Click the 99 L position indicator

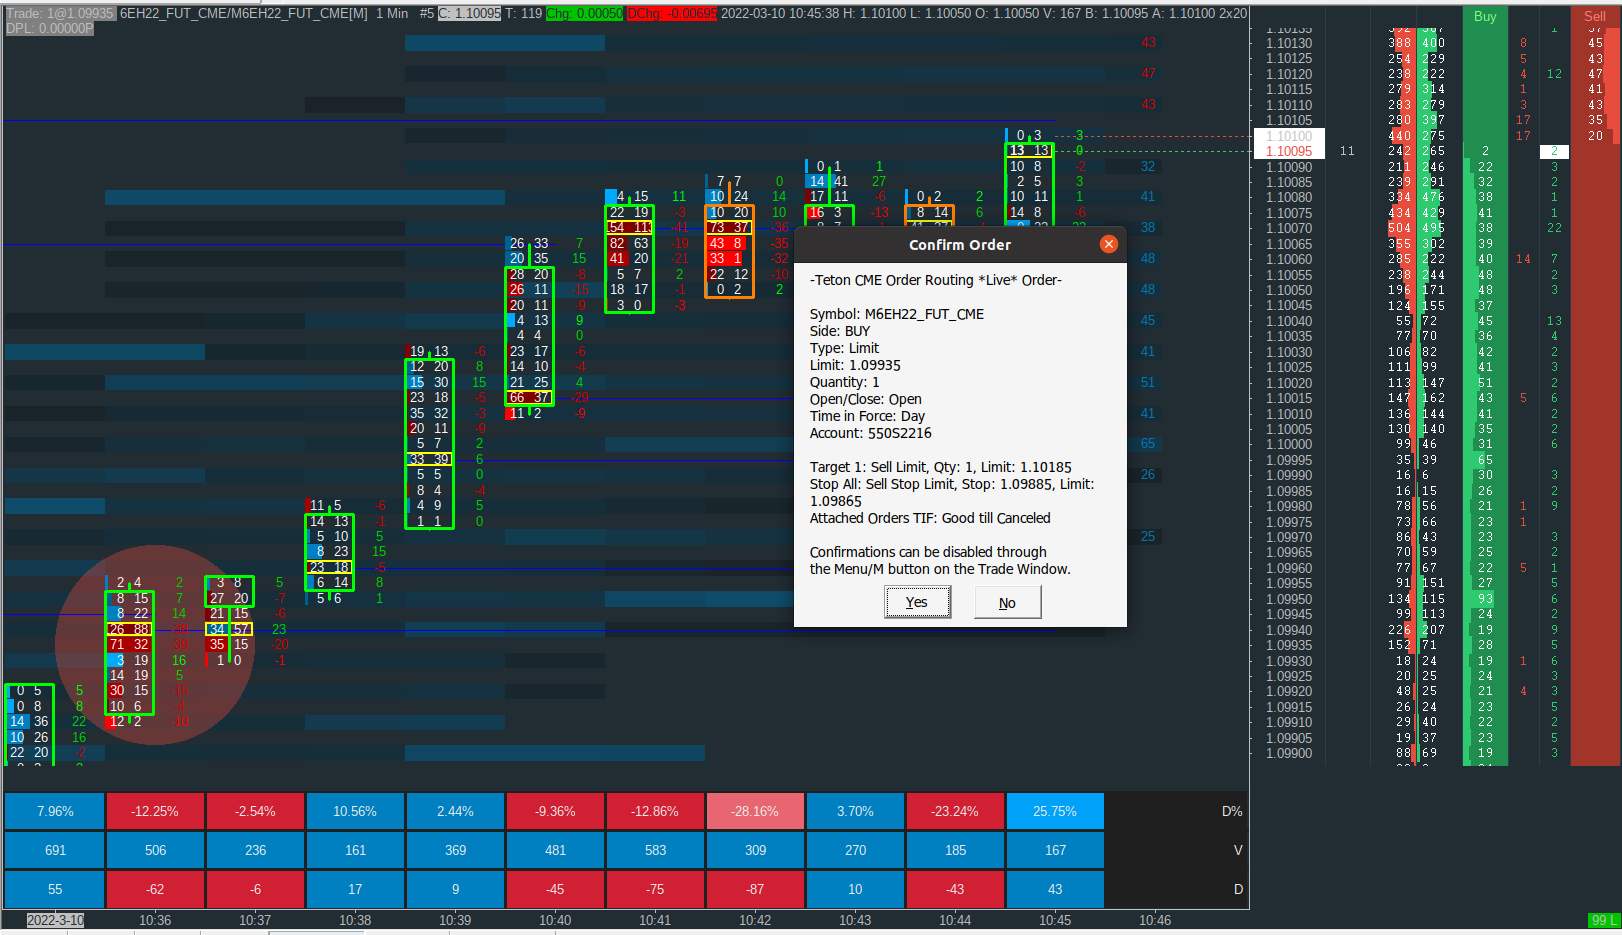(x=1603, y=920)
